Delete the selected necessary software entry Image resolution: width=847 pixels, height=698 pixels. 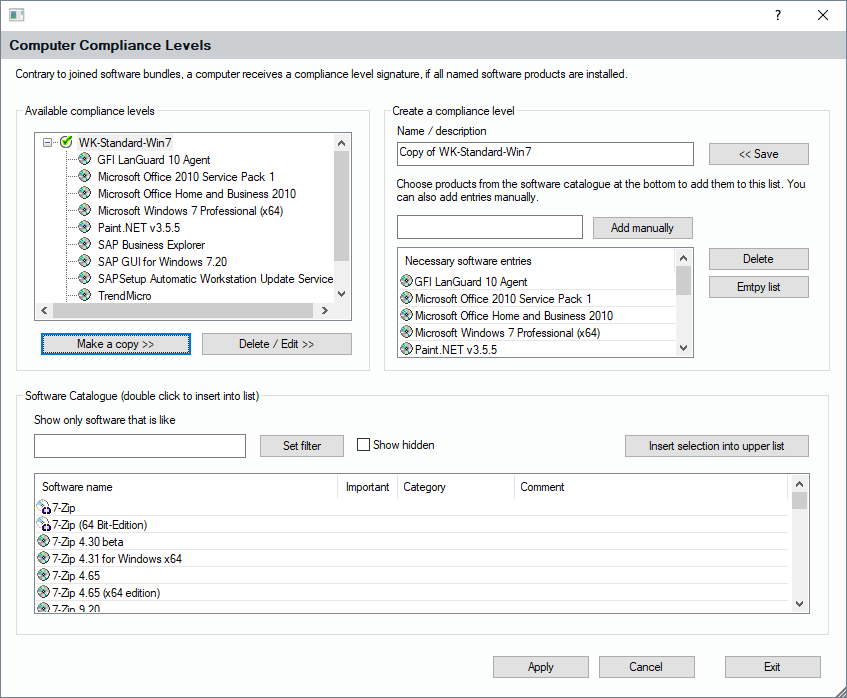pos(758,259)
